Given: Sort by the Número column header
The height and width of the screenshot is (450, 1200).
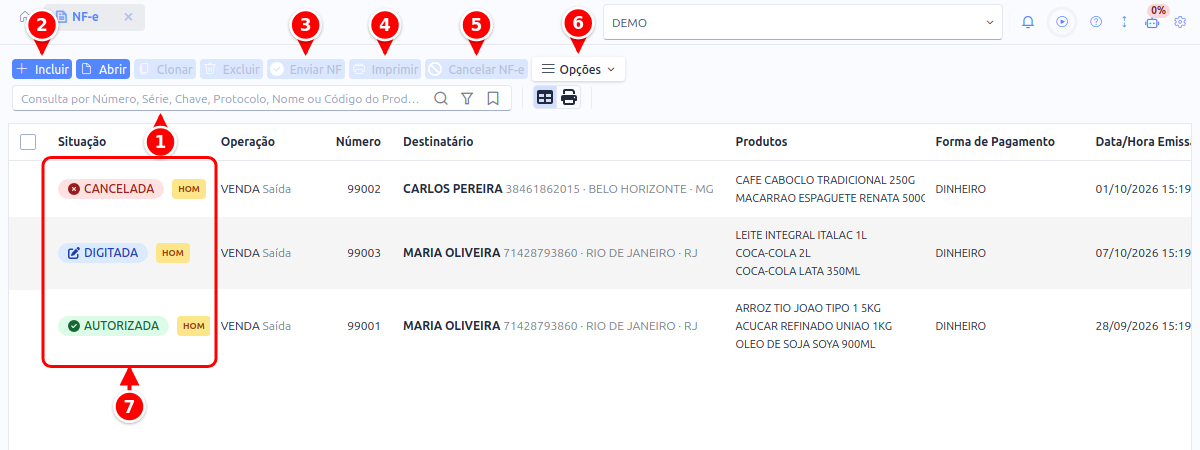Looking at the screenshot, I should pos(358,142).
